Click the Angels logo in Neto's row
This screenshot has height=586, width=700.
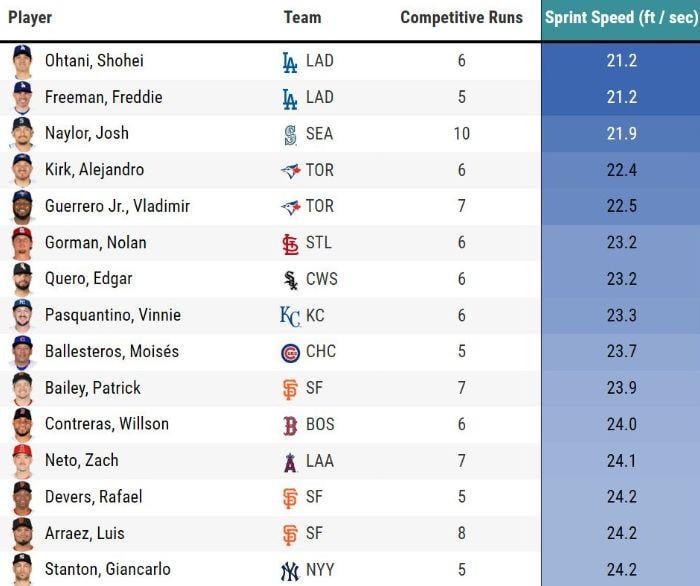[x=290, y=461]
